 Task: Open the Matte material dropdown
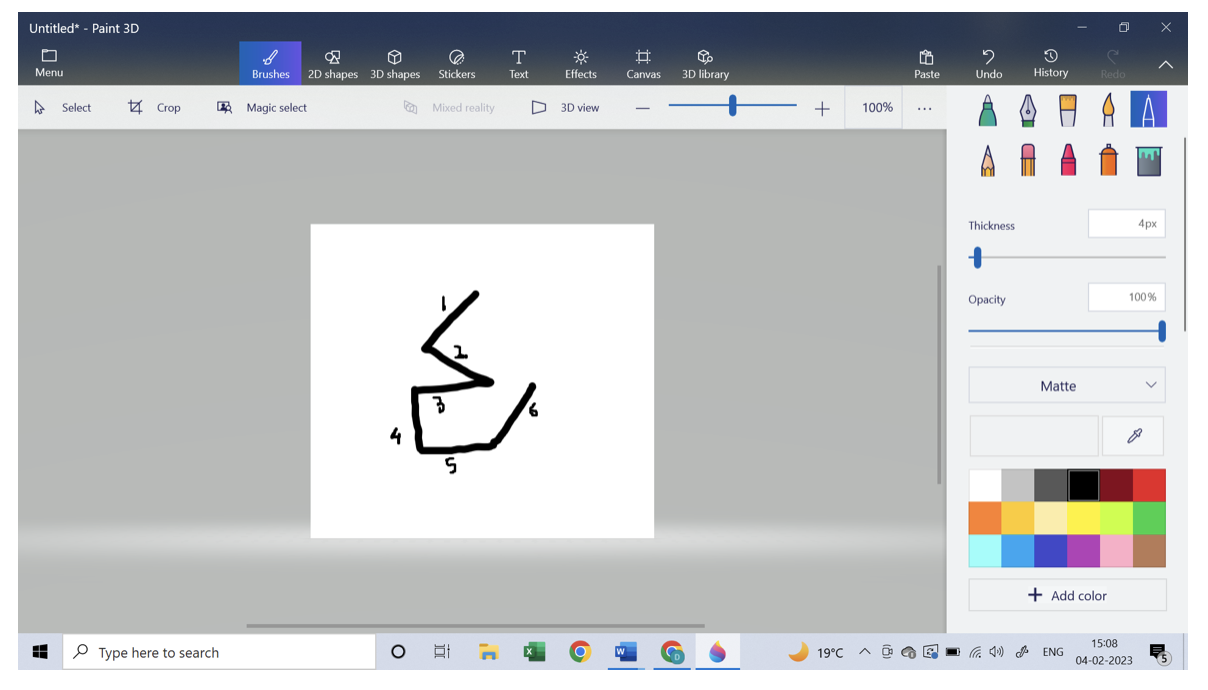[x=1066, y=386]
